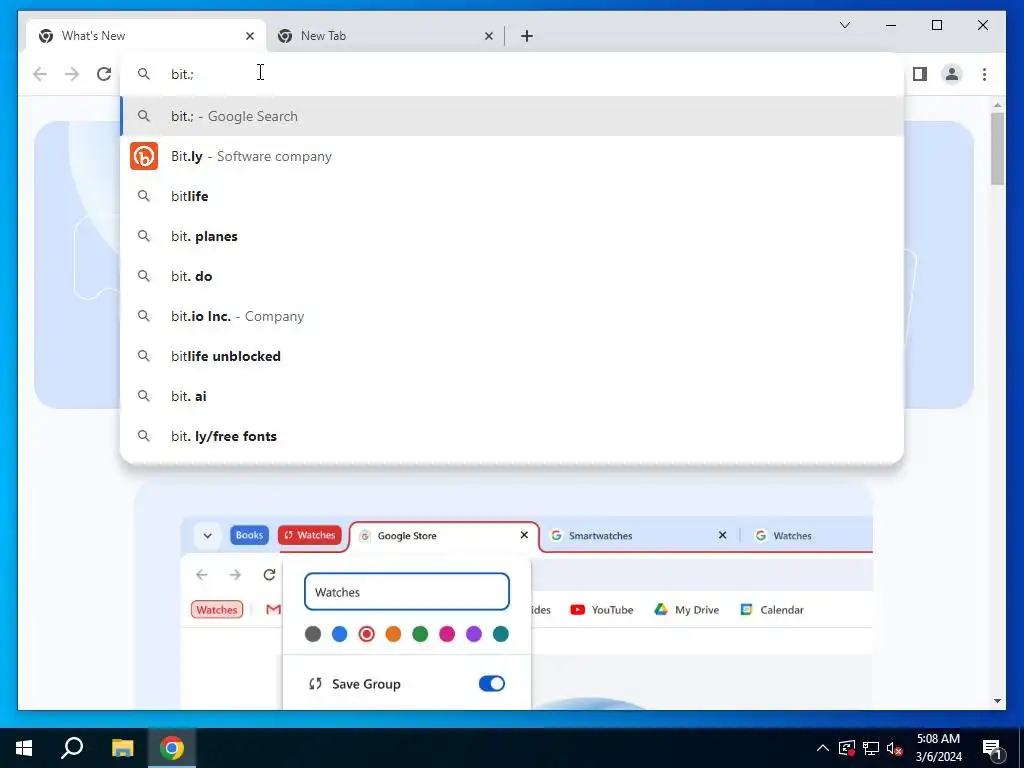This screenshot has width=1024, height=768.
Task: Open File Explorer from taskbar
Action: (x=122, y=748)
